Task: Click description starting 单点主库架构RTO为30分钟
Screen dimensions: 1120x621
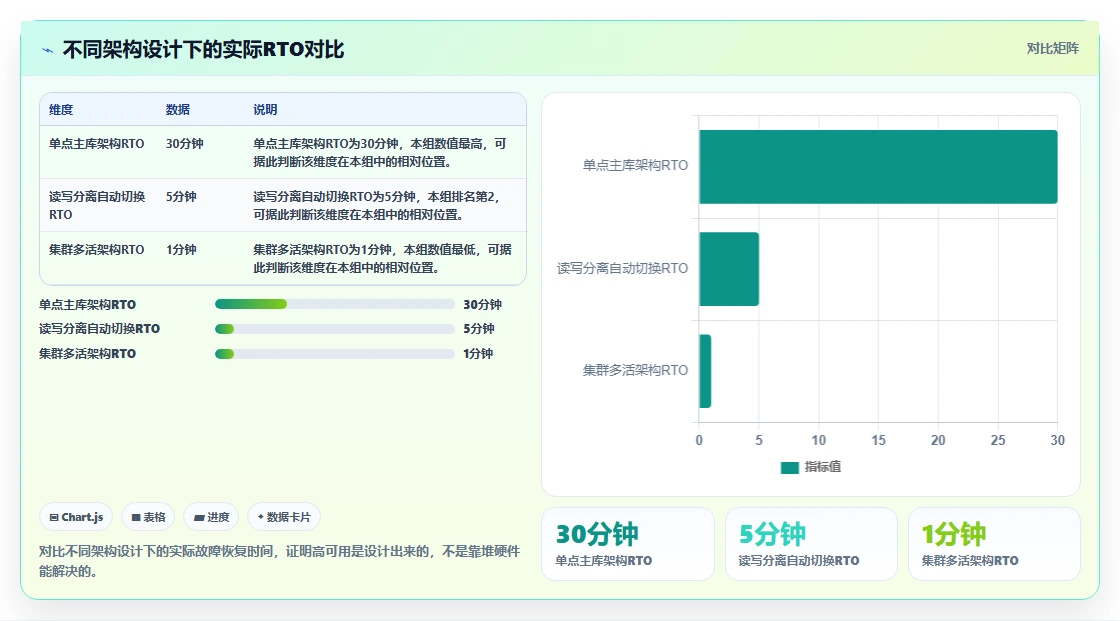Action: pos(380,152)
